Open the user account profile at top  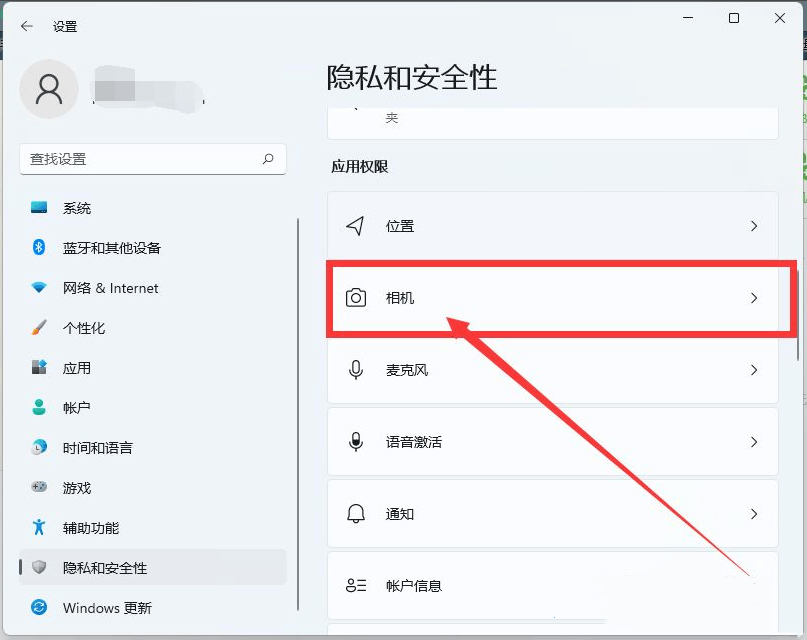[x=49, y=89]
